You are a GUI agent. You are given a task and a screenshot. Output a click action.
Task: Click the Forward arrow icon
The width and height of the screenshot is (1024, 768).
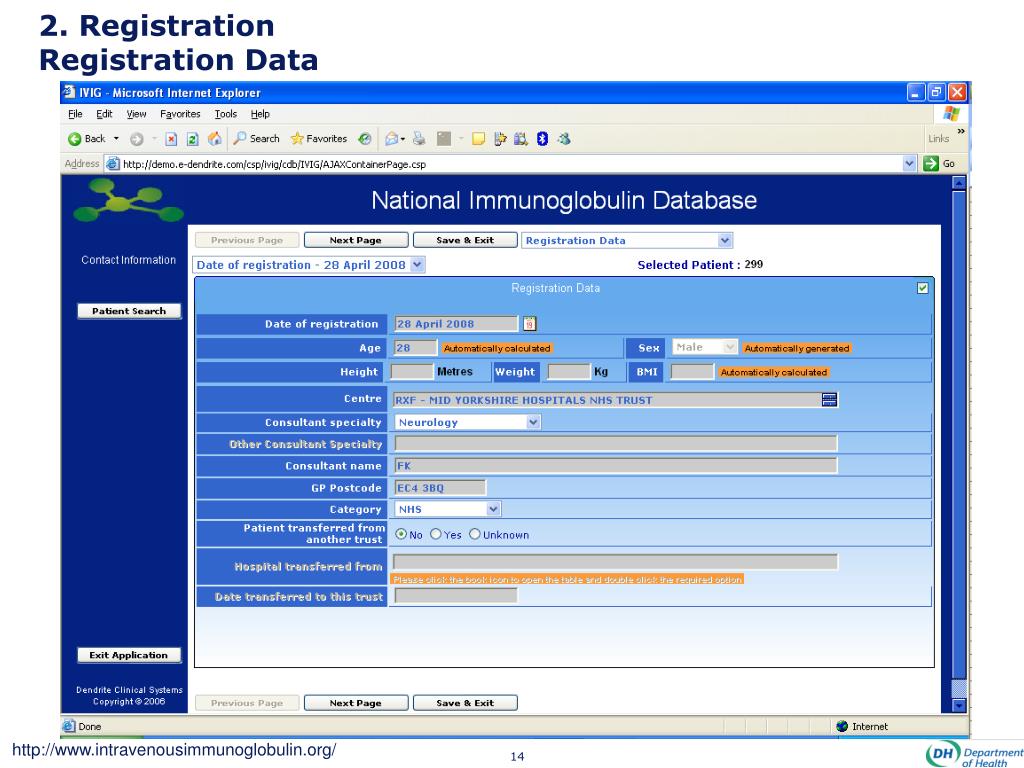(x=136, y=138)
